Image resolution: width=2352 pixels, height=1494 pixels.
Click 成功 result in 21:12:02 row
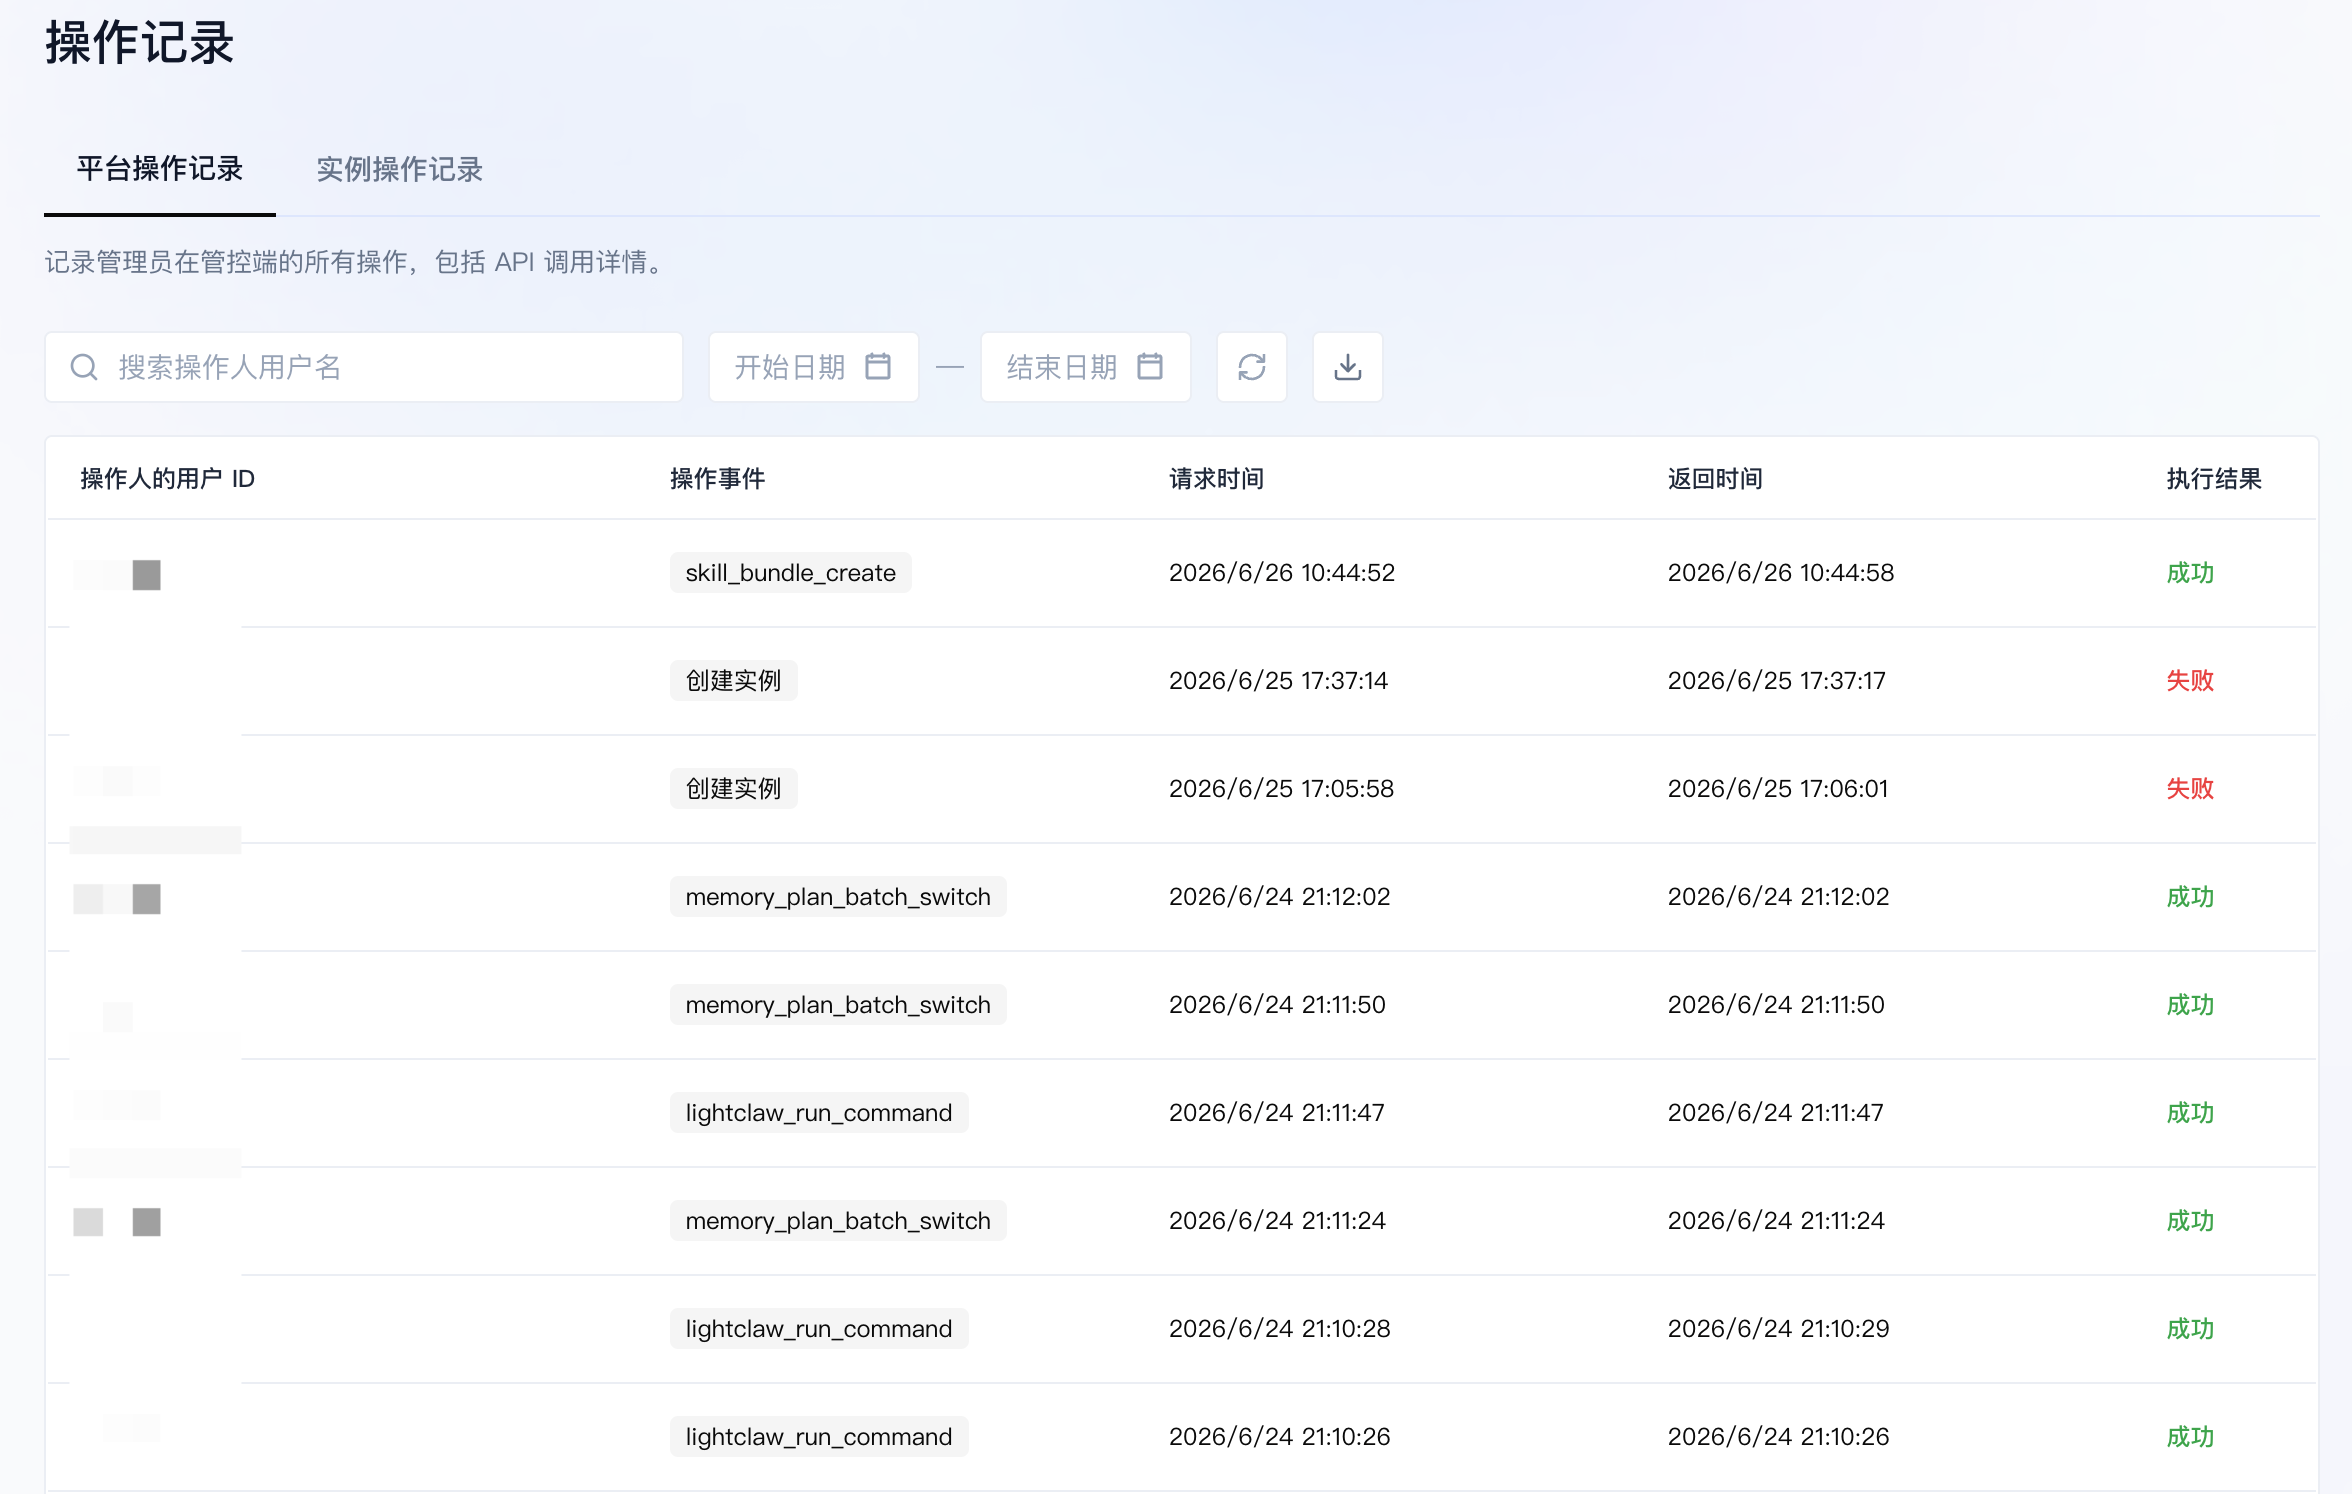pos(2190,897)
